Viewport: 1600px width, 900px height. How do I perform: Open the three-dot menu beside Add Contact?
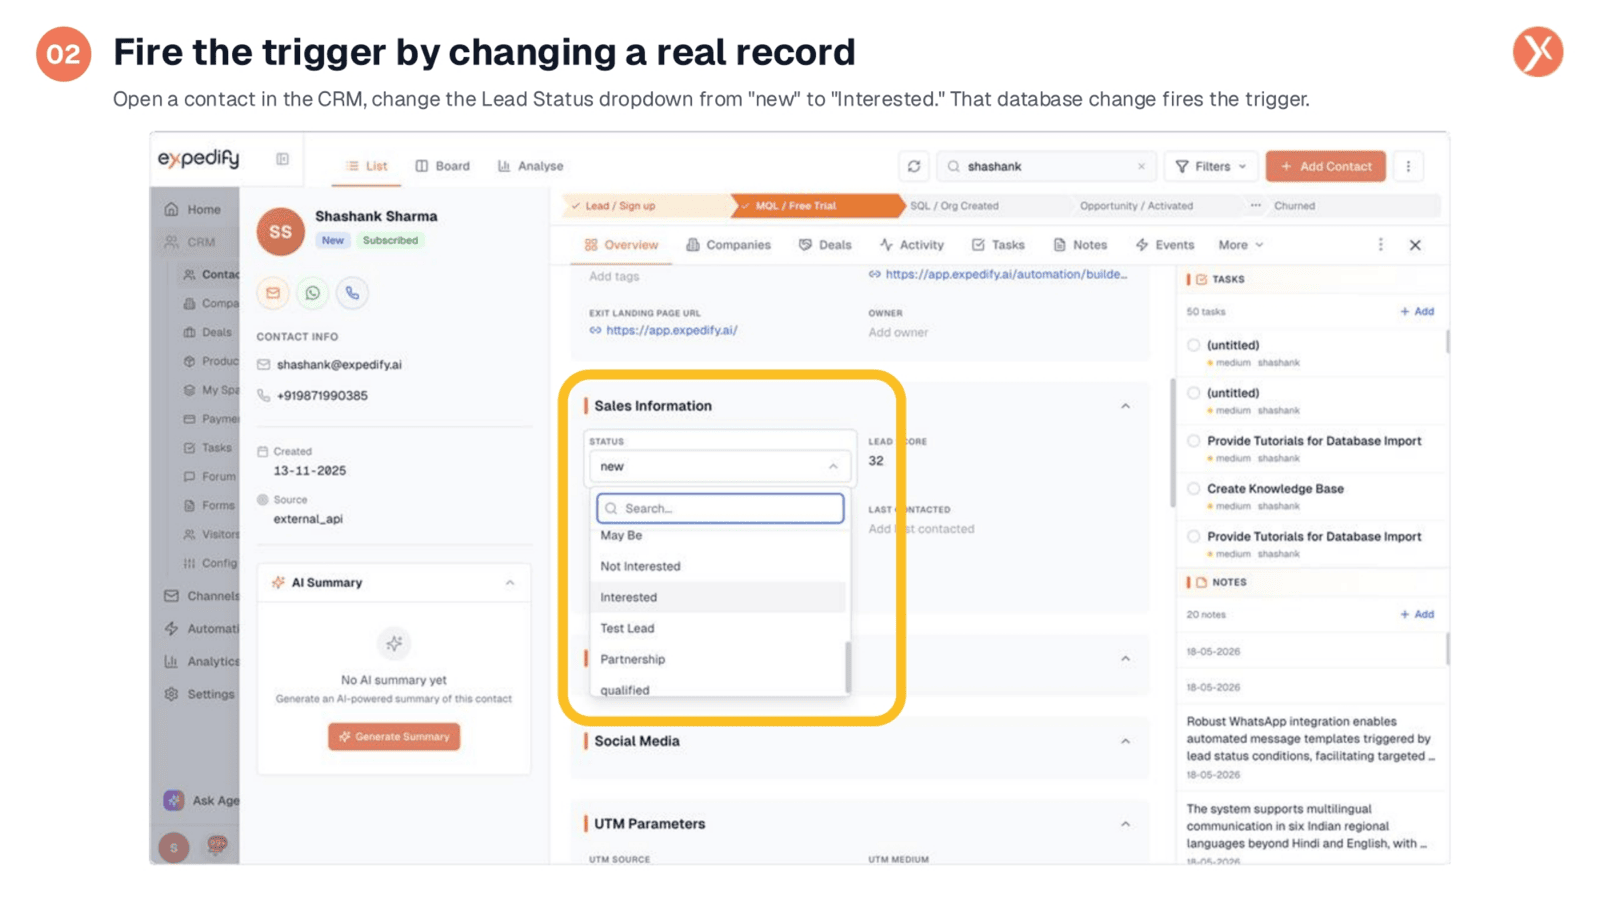[1408, 166]
